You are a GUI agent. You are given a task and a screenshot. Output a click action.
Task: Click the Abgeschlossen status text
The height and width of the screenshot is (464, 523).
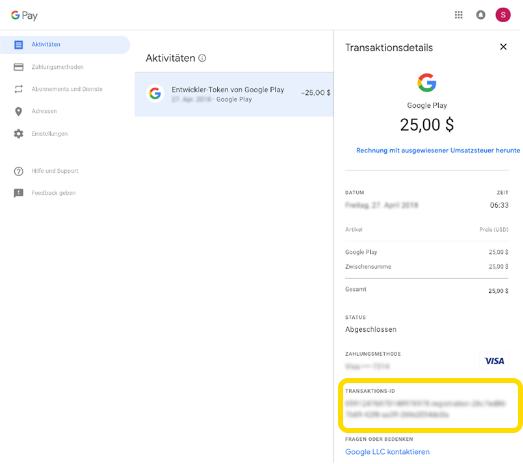coord(371,330)
